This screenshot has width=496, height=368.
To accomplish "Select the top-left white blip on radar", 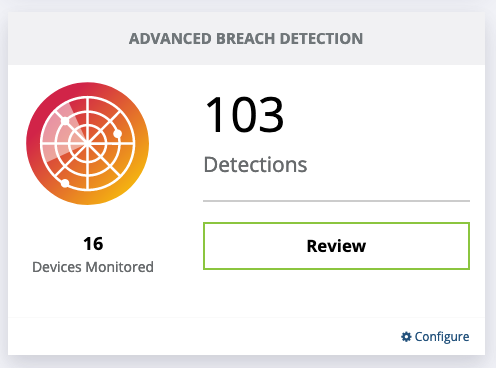I will point(65,120).
